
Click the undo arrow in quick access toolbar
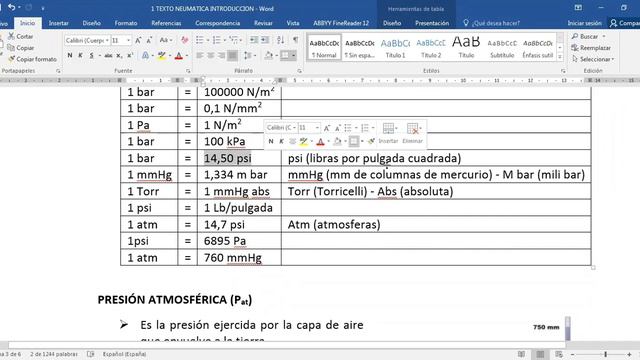point(11,7)
